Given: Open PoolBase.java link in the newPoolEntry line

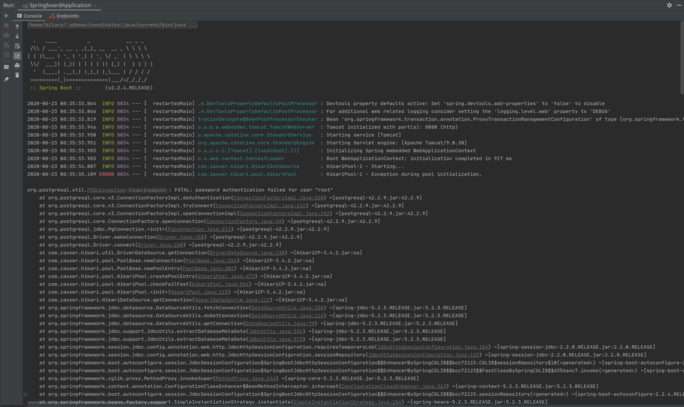Looking at the screenshot, I should [209, 269].
